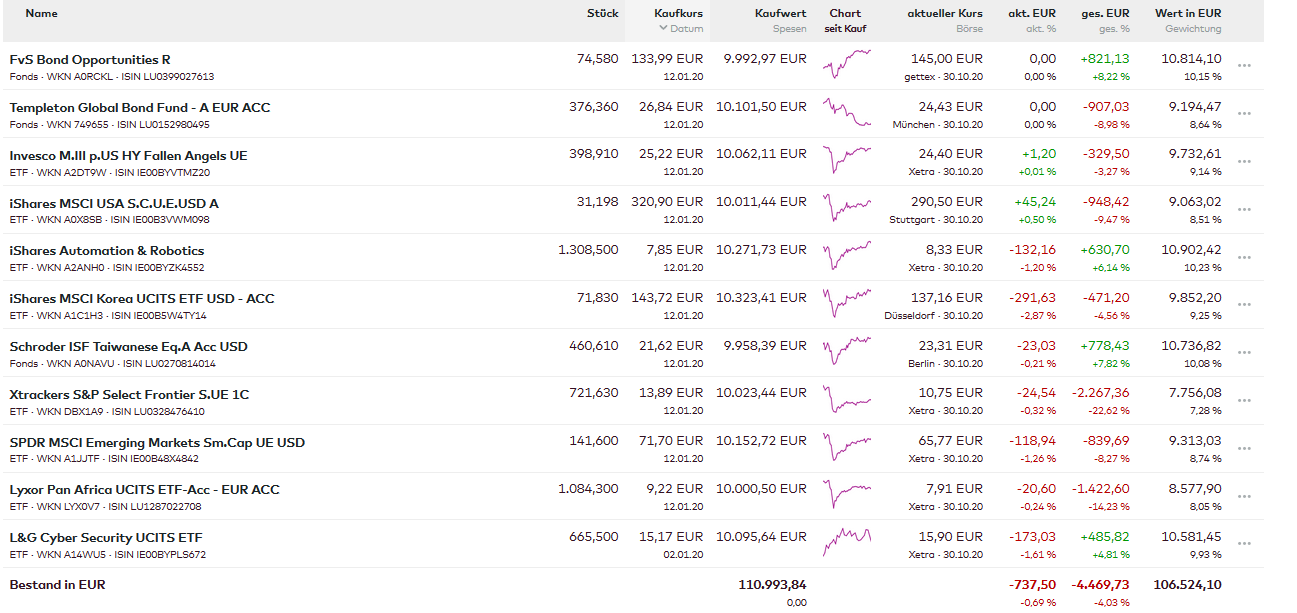Open SPDR MSCI Emerging Markets Sm.Cap details
Screen dimensions: 1297x613
[157, 443]
